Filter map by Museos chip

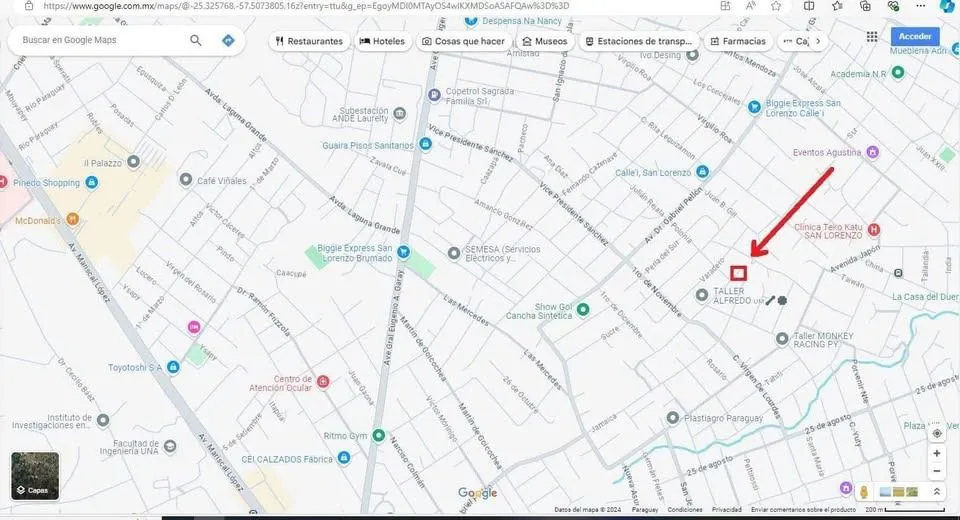pos(544,41)
